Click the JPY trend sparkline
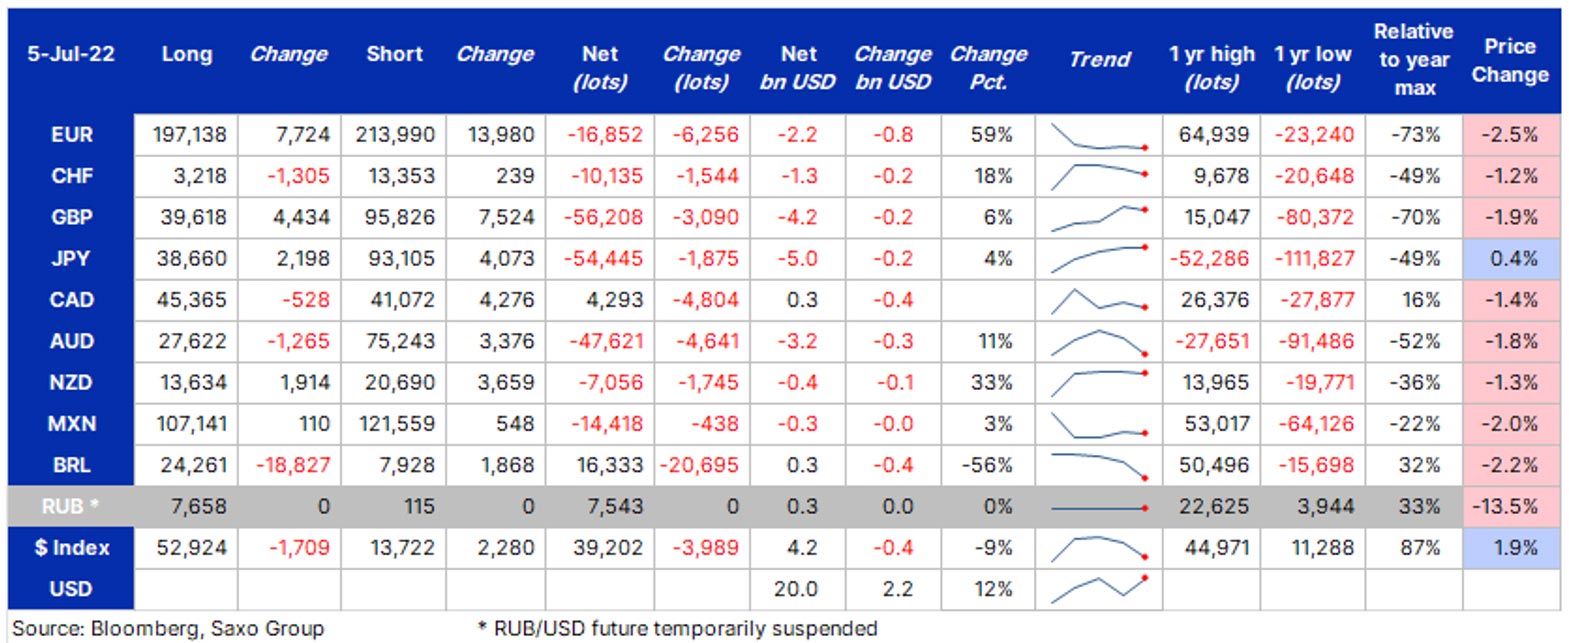Viewport: 1569px width, 643px height. tap(1099, 258)
